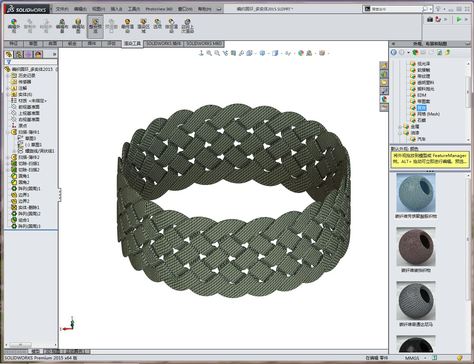
Task: Expand the 注解 (Annotations) folder
Action: 8,88
